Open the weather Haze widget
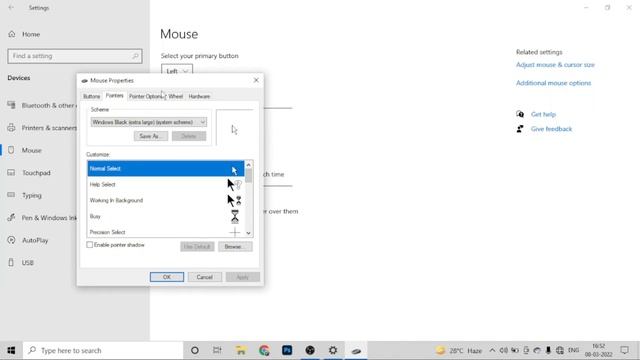 tap(459, 350)
